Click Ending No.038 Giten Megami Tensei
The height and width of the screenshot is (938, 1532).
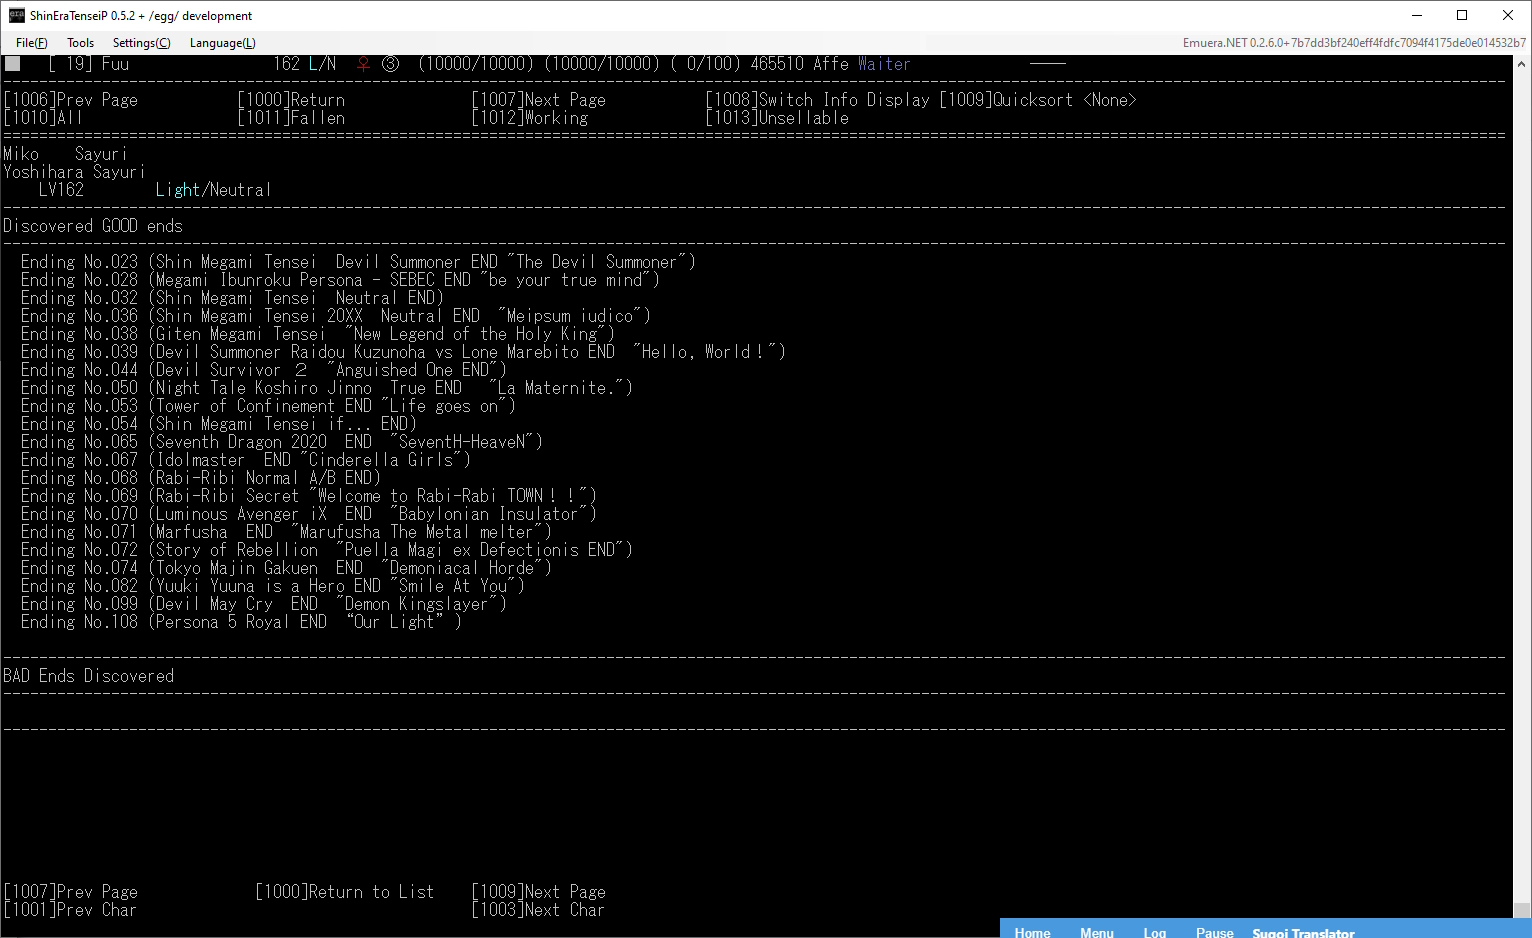(x=318, y=334)
